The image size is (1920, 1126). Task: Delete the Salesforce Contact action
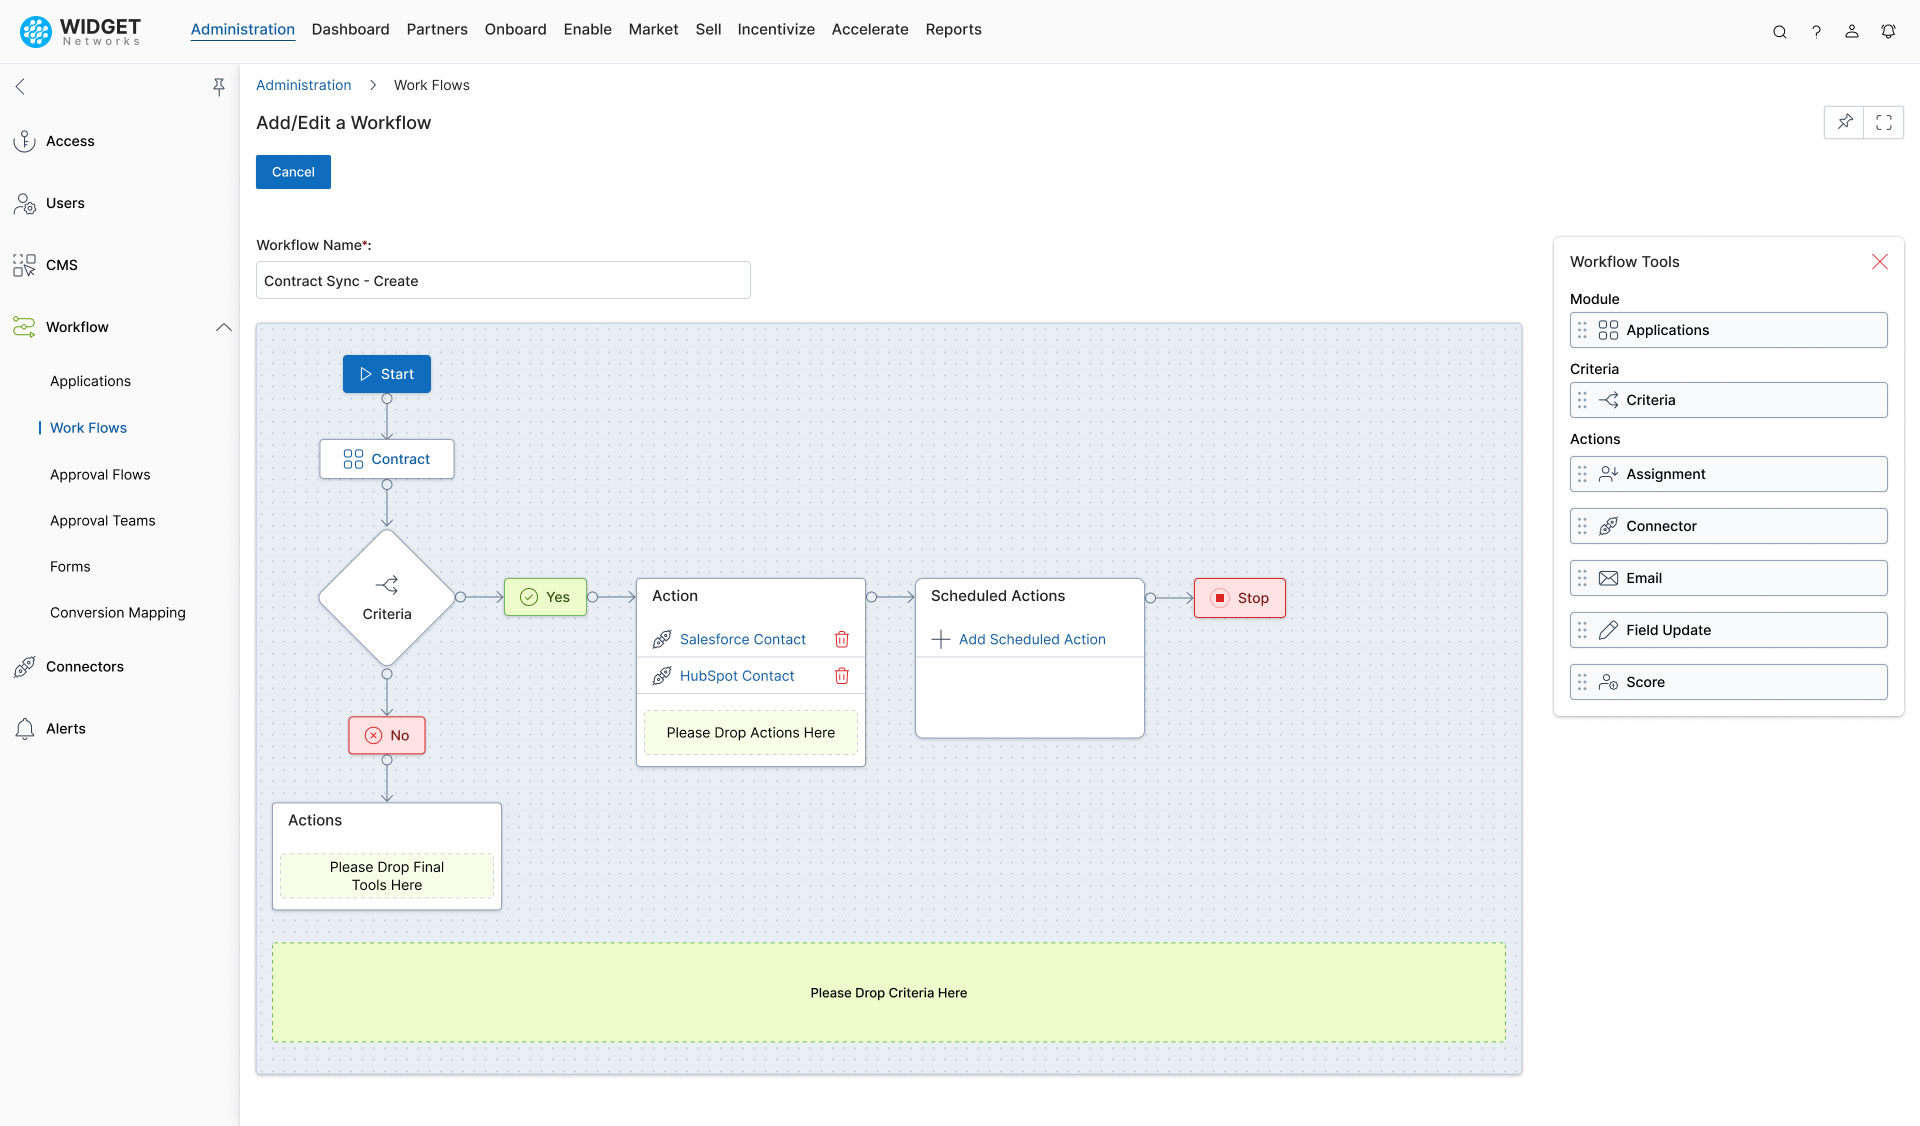point(842,639)
